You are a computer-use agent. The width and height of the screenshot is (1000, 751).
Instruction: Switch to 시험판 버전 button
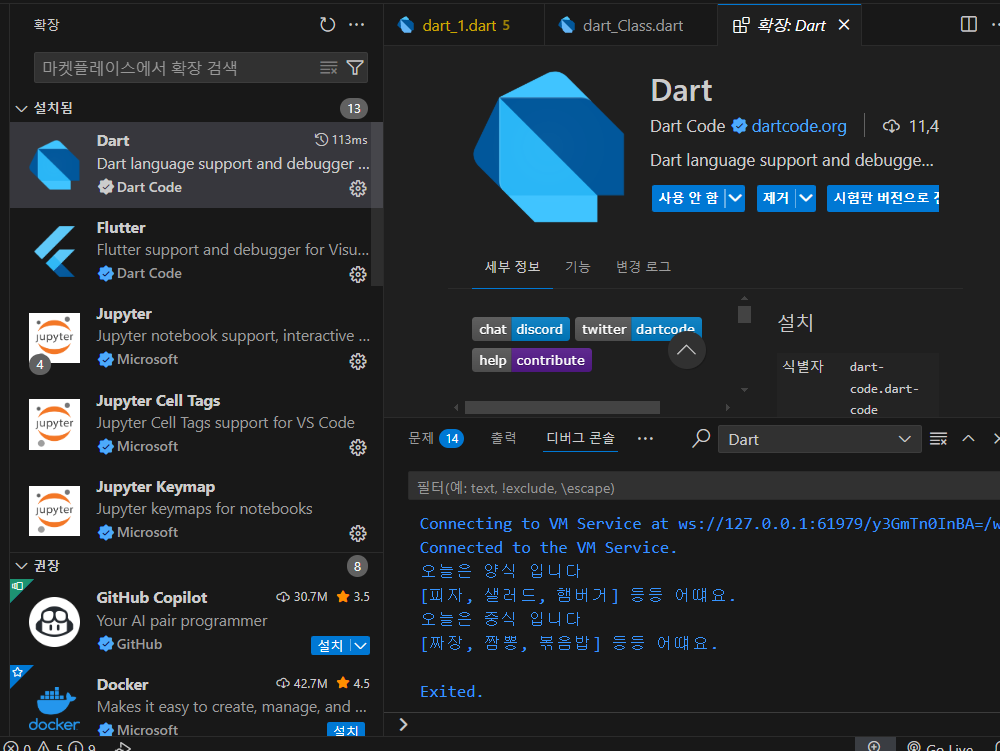883,198
